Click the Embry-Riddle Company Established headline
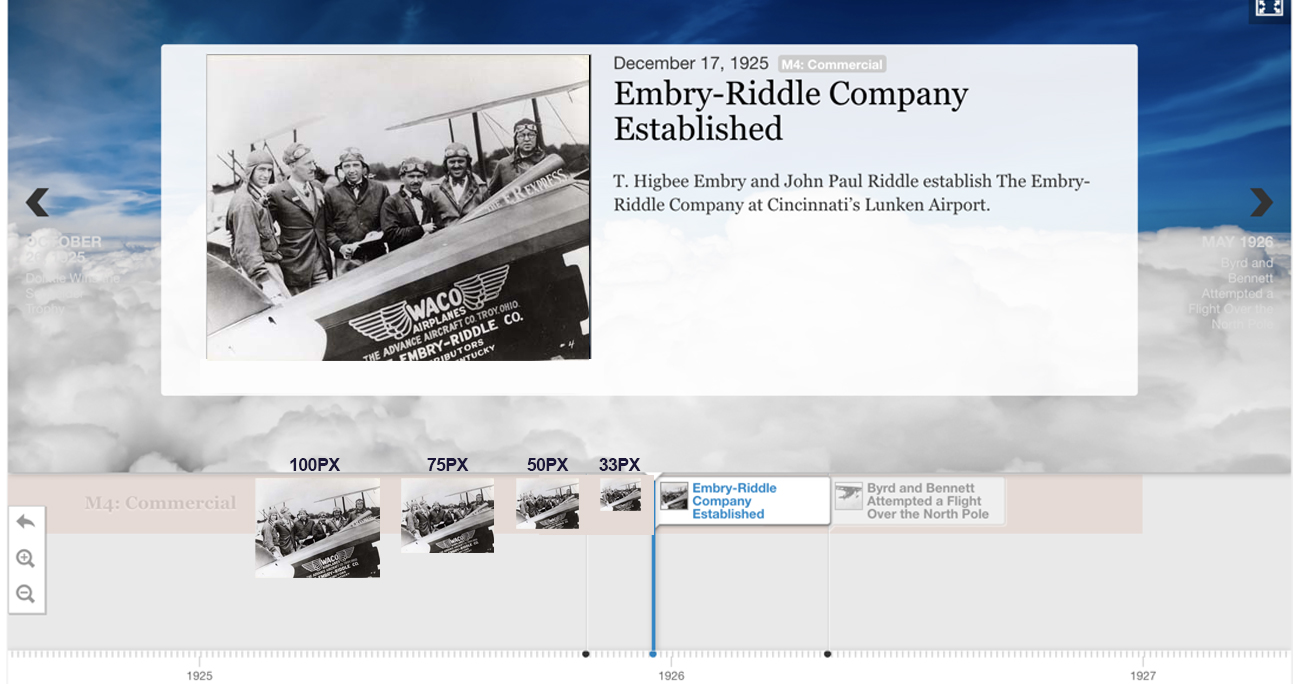1296x684 pixels. (x=790, y=111)
